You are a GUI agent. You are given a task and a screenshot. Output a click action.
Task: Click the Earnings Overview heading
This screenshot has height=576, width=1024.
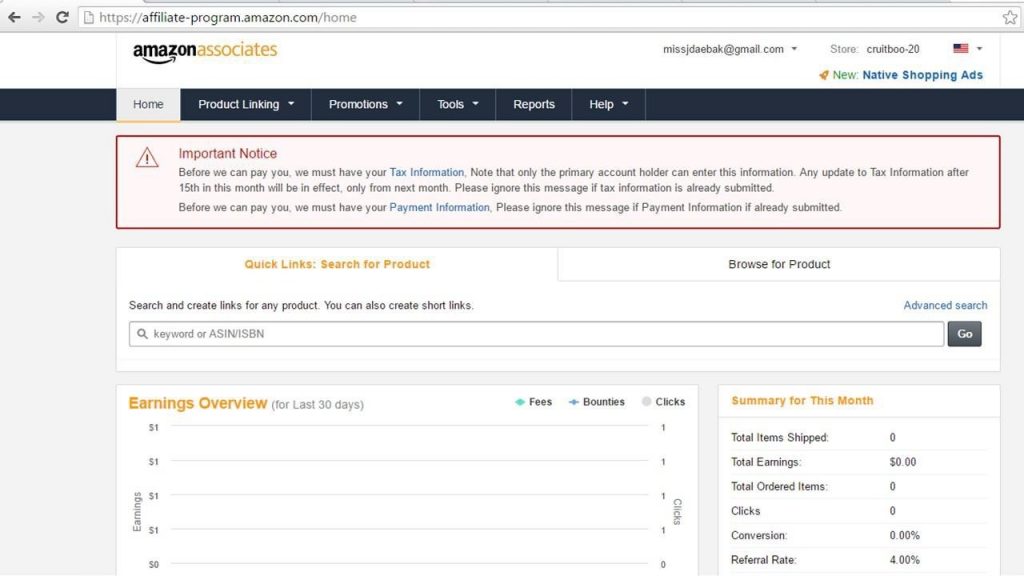[197, 403]
